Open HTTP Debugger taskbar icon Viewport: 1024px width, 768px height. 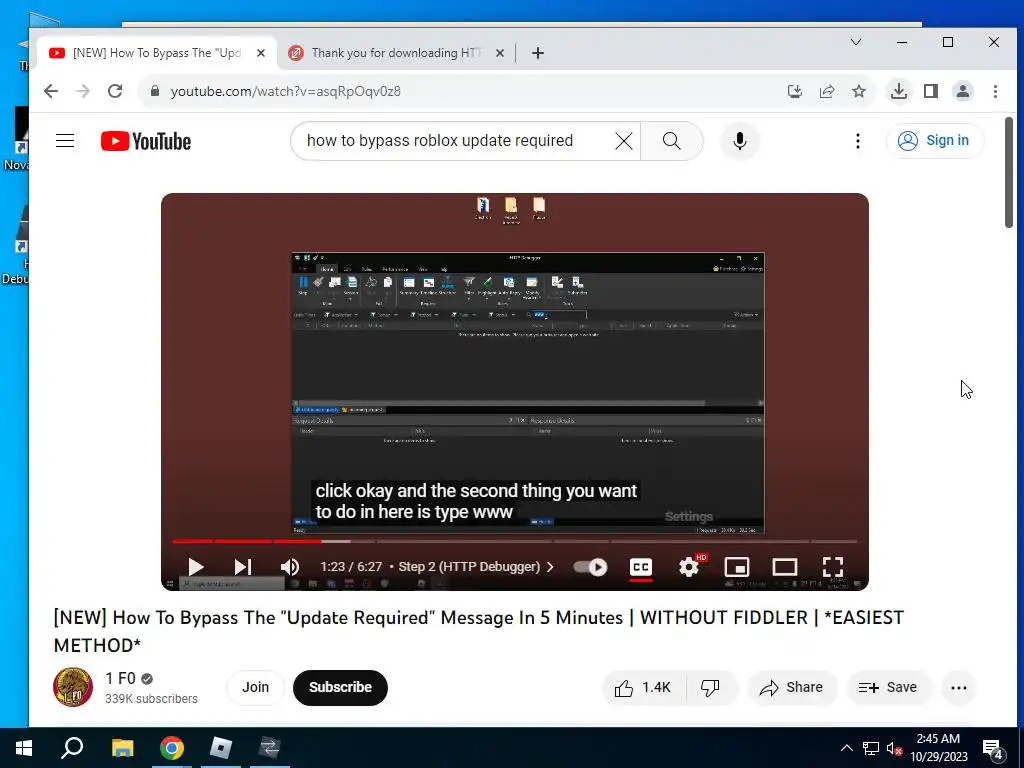(270, 748)
